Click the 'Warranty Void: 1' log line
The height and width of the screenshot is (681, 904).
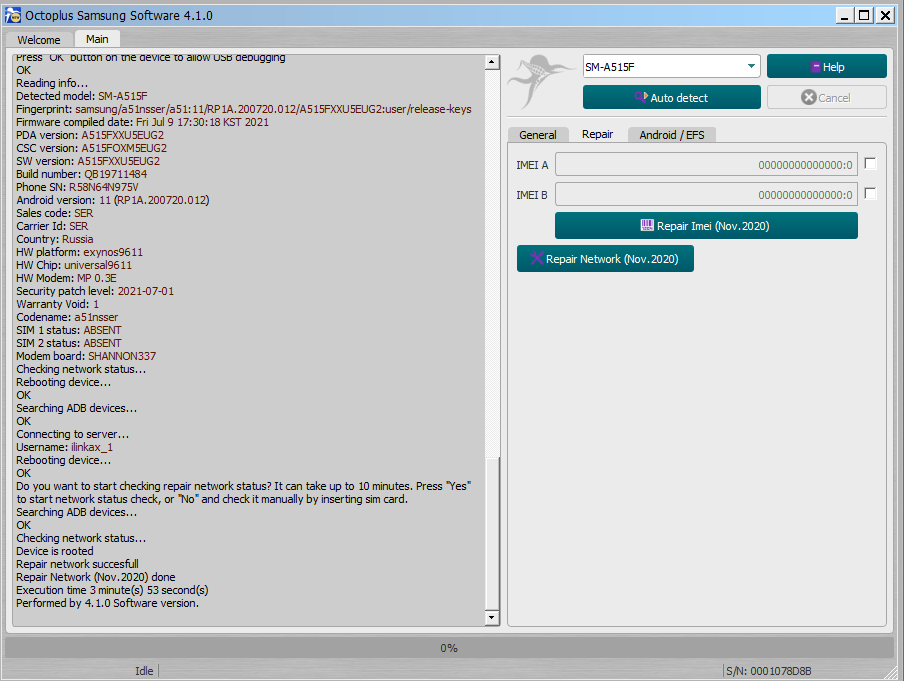click(x=58, y=304)
